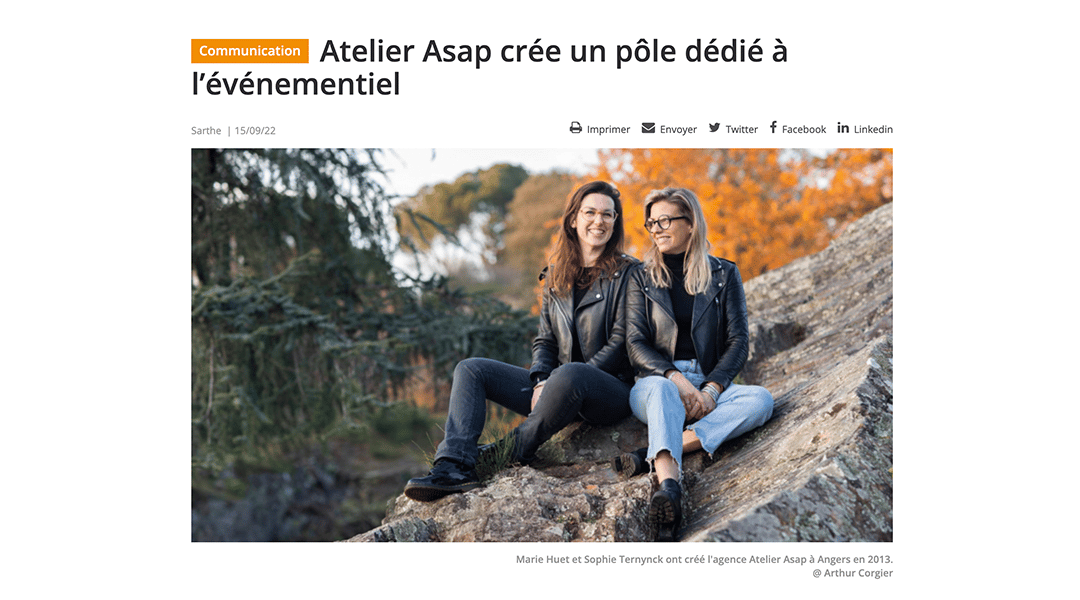
Task: Click the caption naming Marie Huet and Sophie Ternynck
Action: (x=704, y=559)
